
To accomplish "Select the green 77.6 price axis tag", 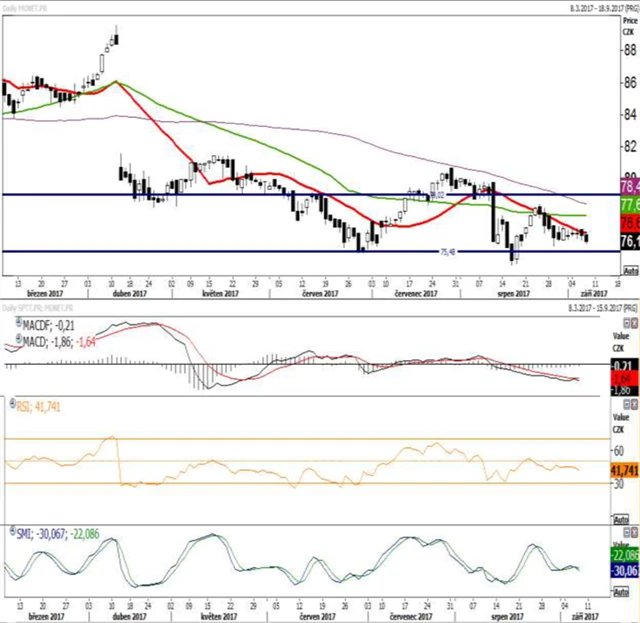I will [x=630, y=204].
